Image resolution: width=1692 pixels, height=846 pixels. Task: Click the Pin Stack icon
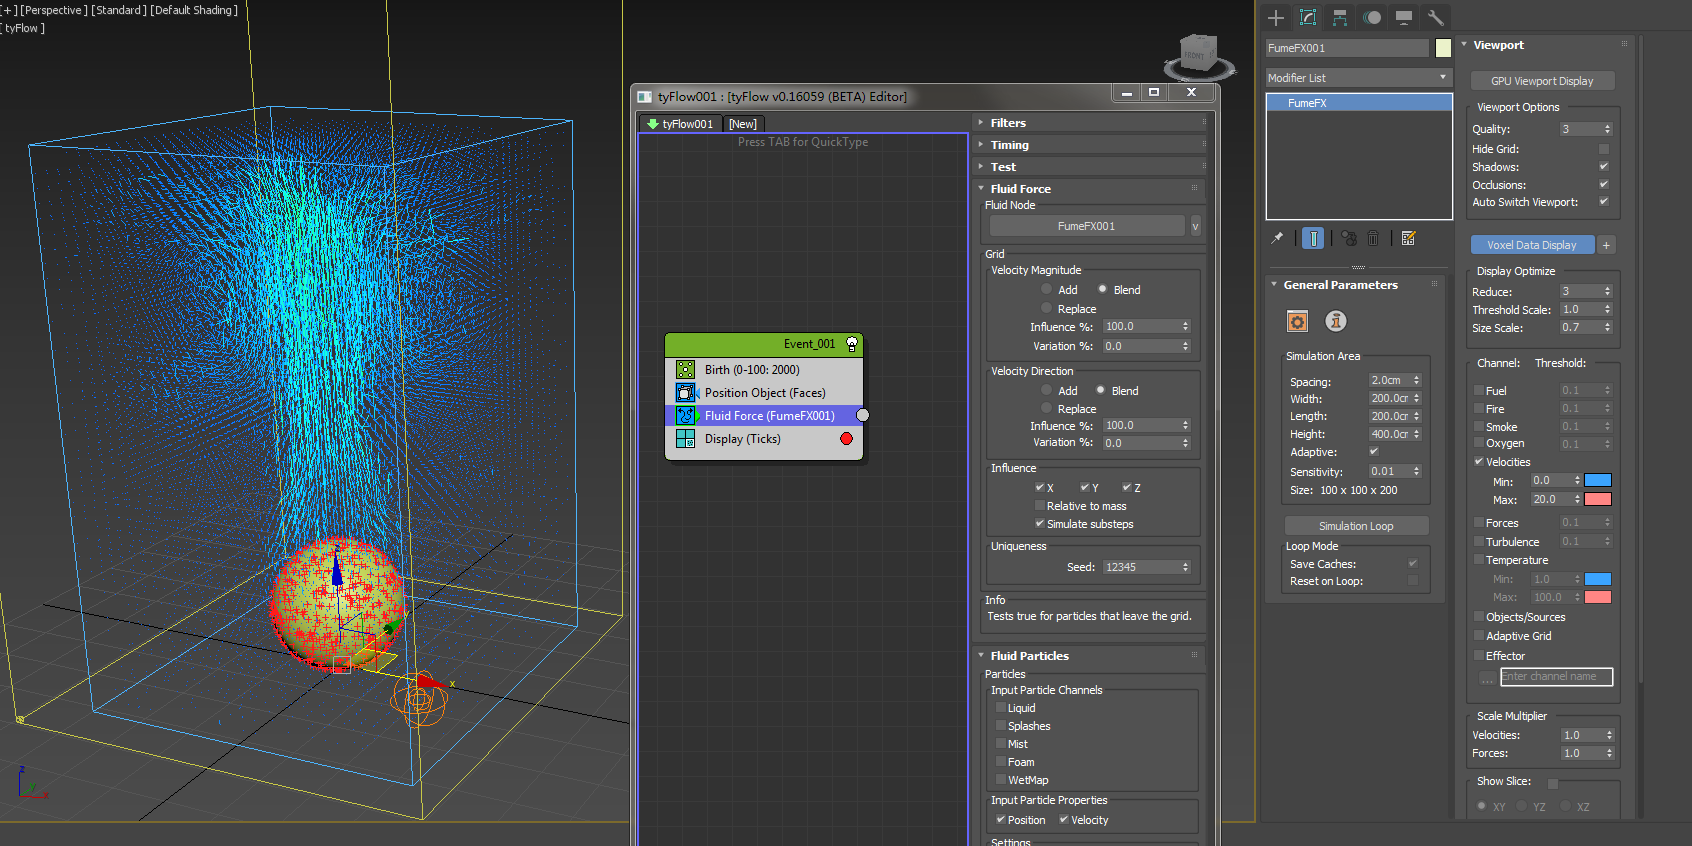1277,238
